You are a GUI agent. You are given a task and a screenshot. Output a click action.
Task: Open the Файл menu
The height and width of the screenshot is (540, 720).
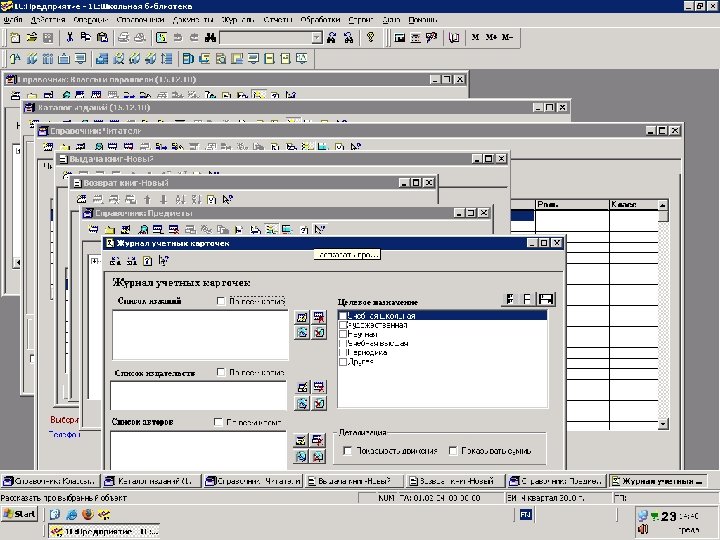[13, 20]
